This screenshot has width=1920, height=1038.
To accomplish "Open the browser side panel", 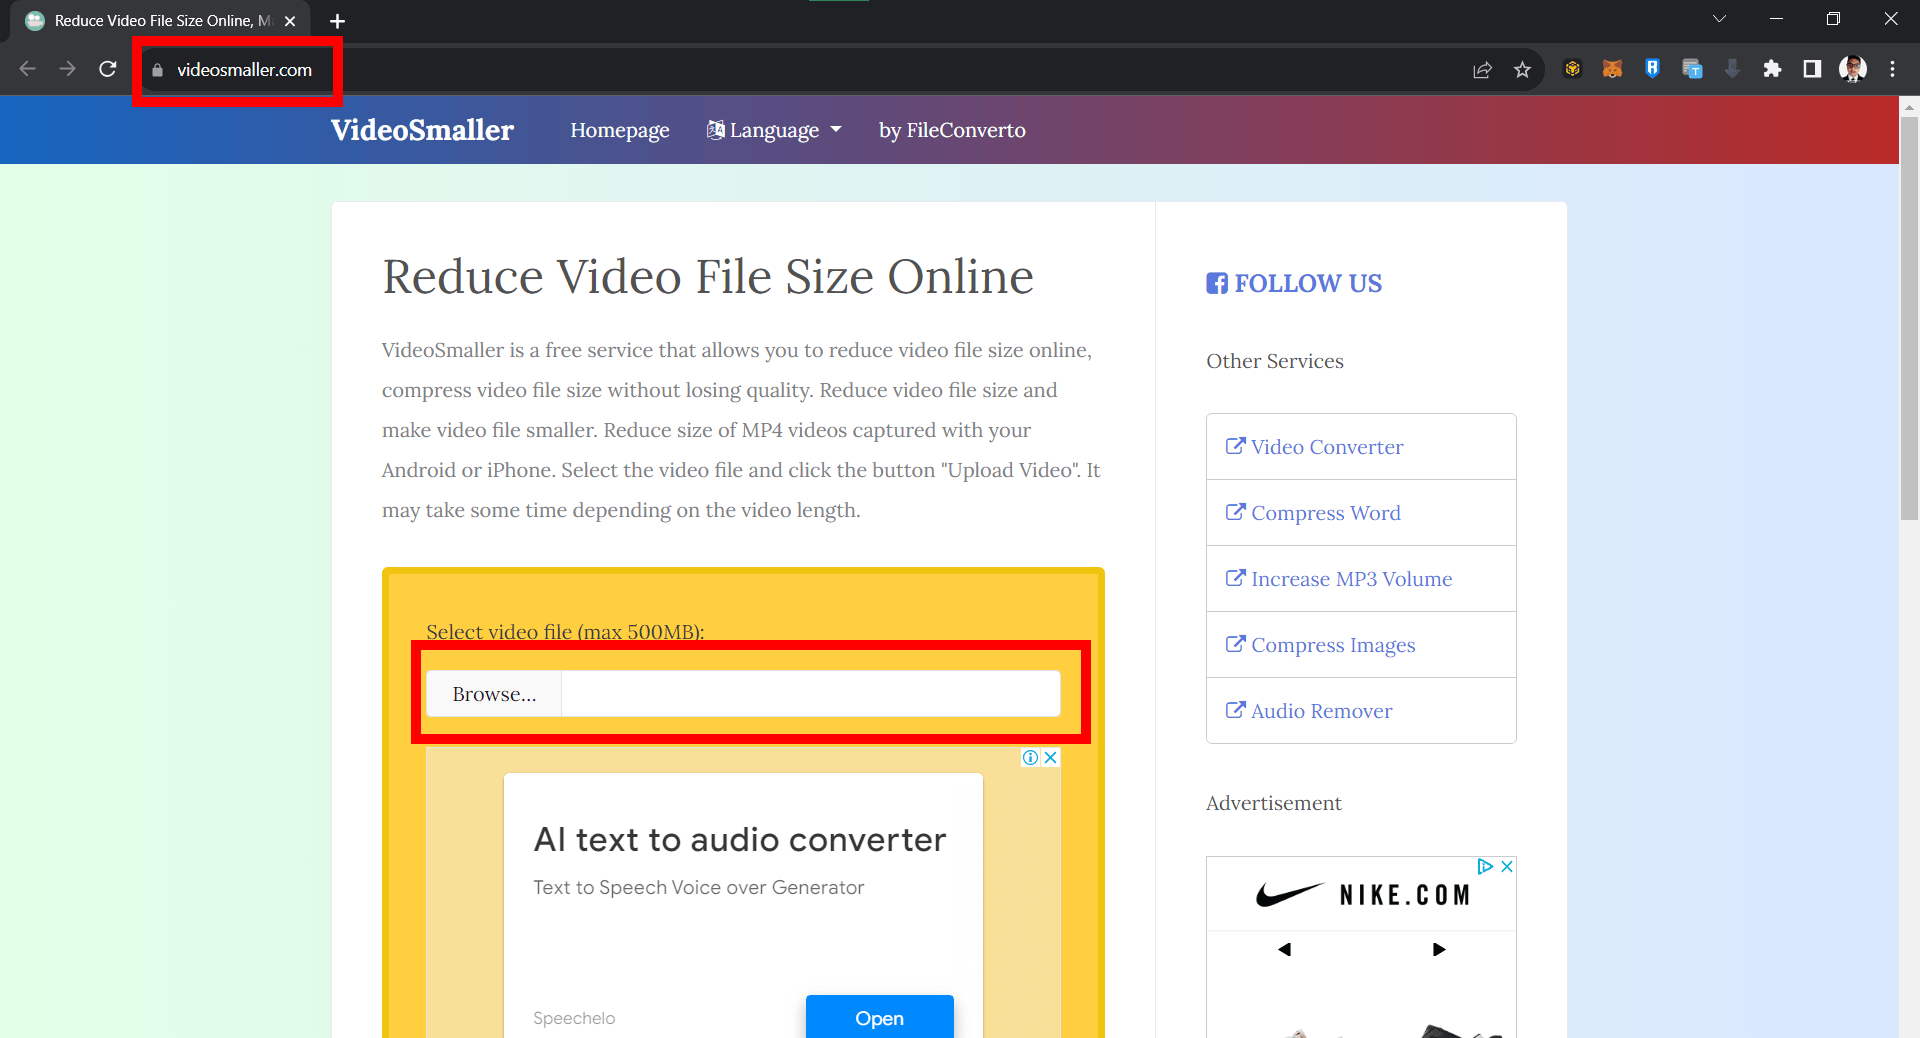I will [1813, 69].
